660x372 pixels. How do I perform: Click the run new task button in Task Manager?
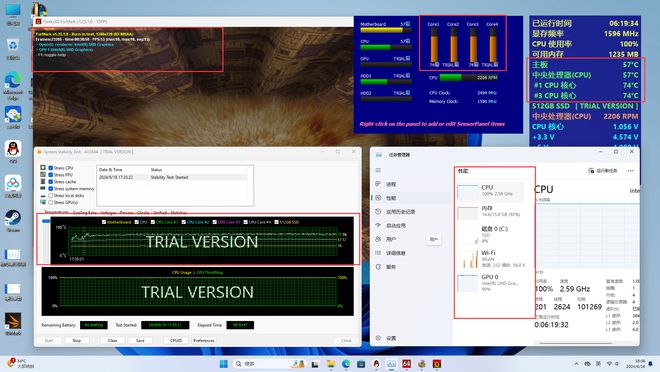[603, 170]
